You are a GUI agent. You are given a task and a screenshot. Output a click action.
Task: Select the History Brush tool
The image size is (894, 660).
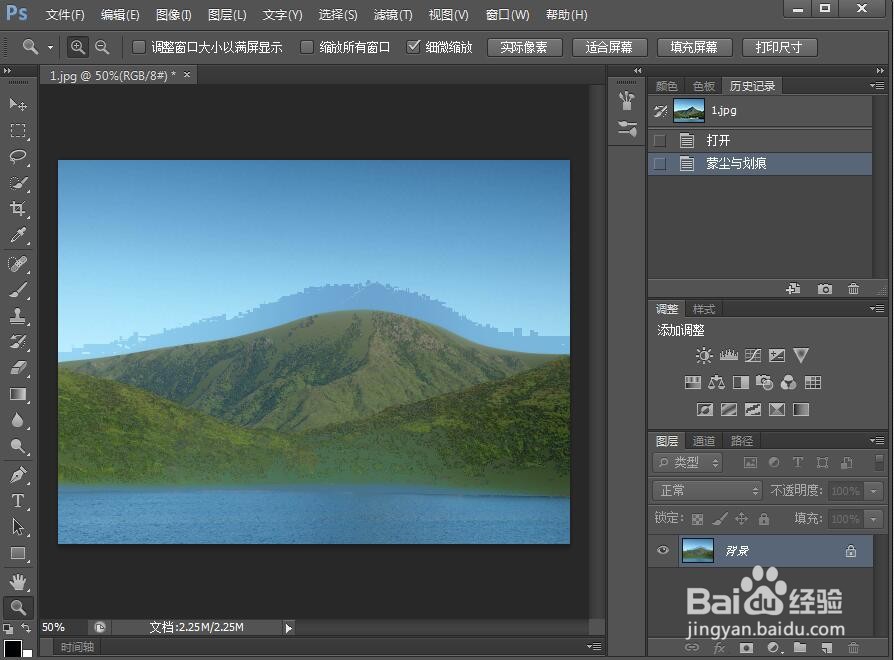[18, 342]
